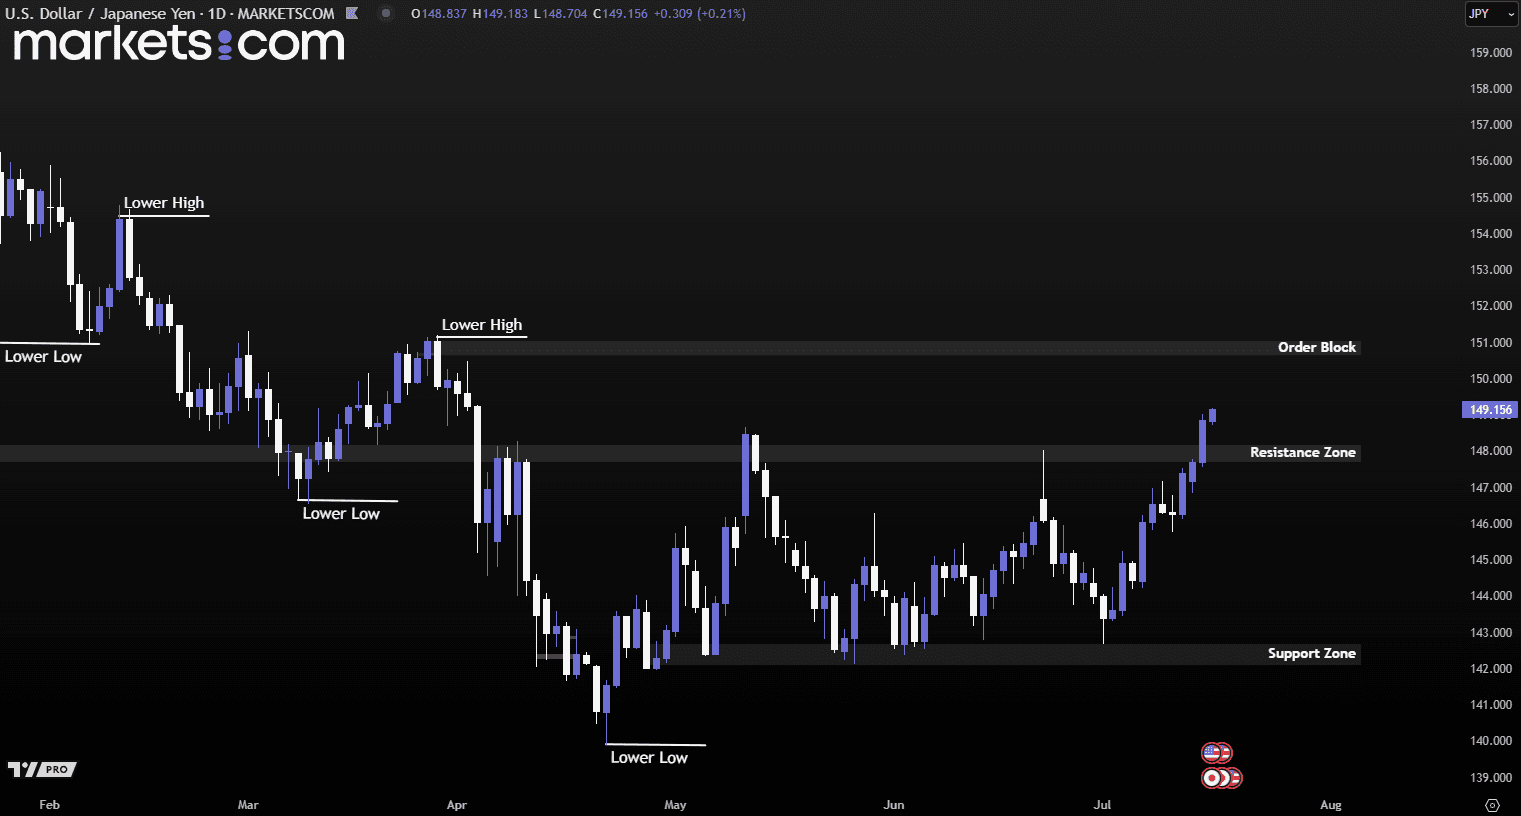1521x816 pixels.
Task: Select the current price label 149.156
Action: (x=1490, y=410)
